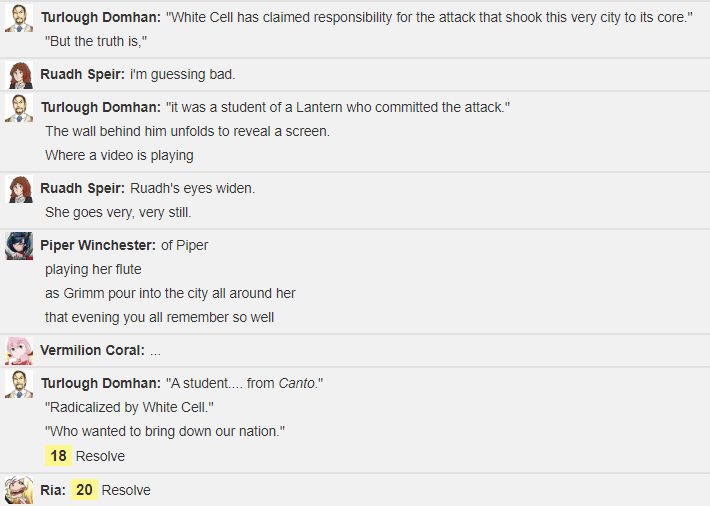Viewport: 710px width, 506px height.
Task: Click Ruadh Speir's avatar beside "eyes widen"
Action: (19, 189)
